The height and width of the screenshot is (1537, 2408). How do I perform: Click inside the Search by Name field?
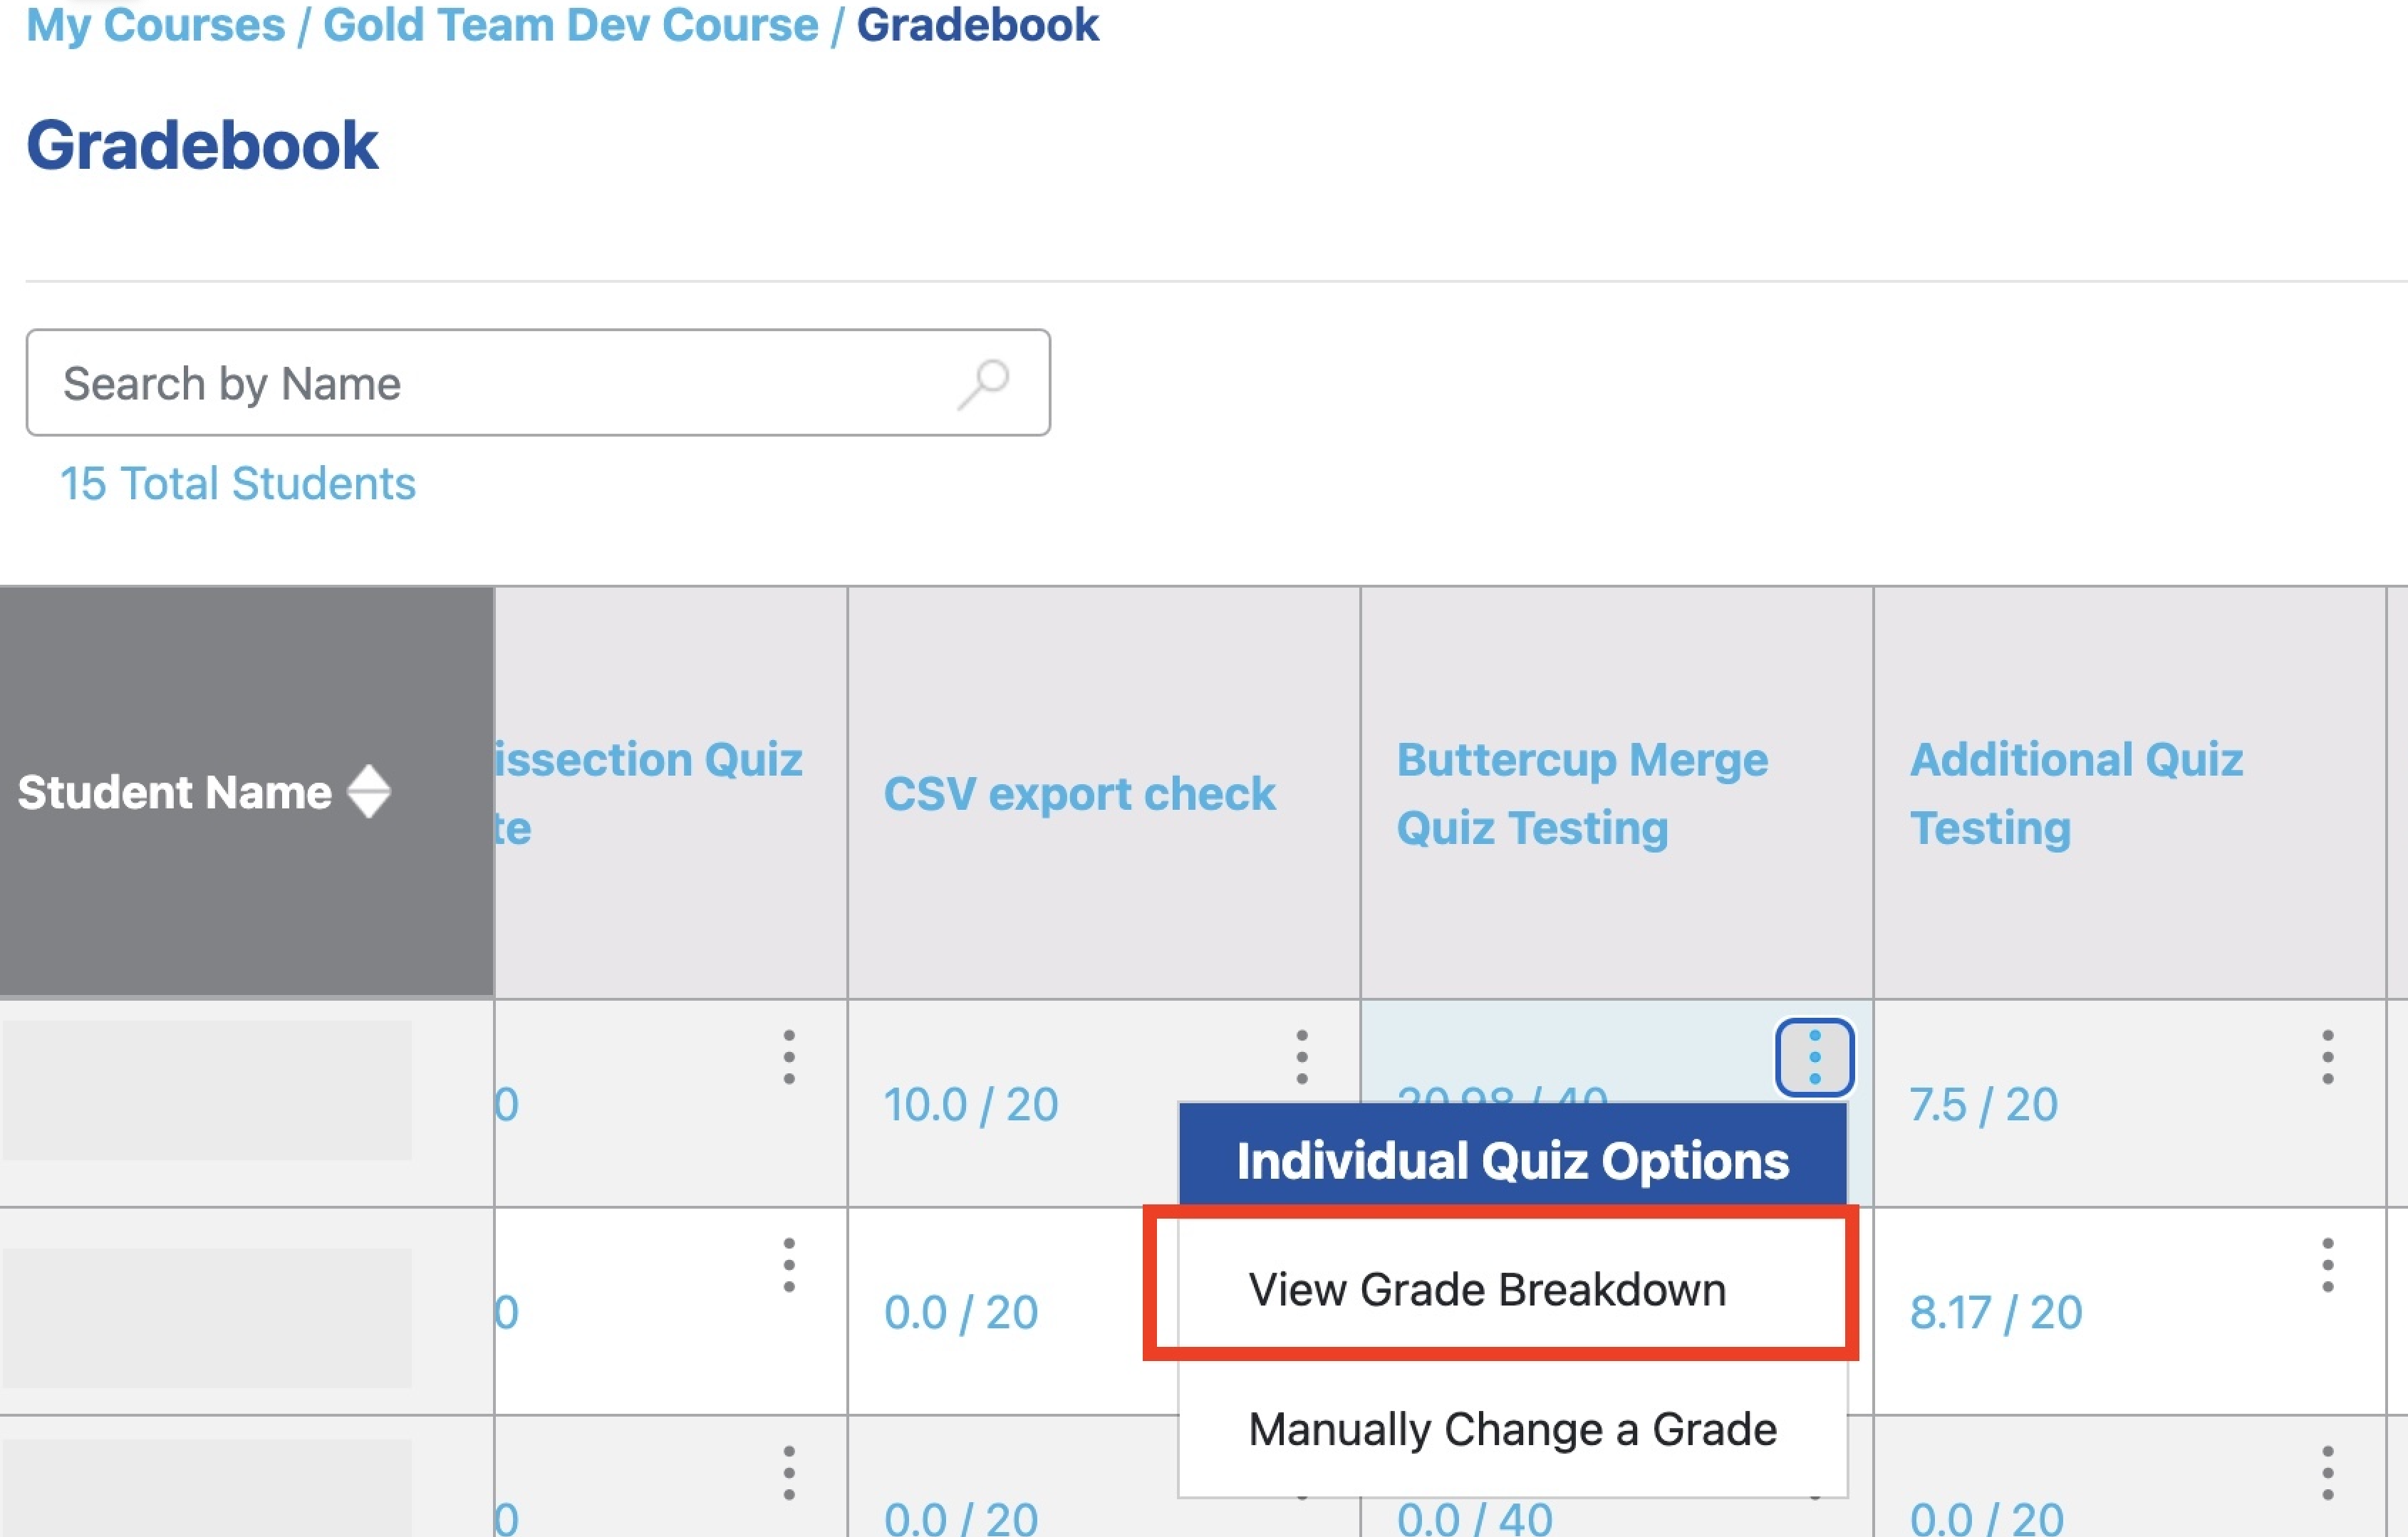click(400, 383)
